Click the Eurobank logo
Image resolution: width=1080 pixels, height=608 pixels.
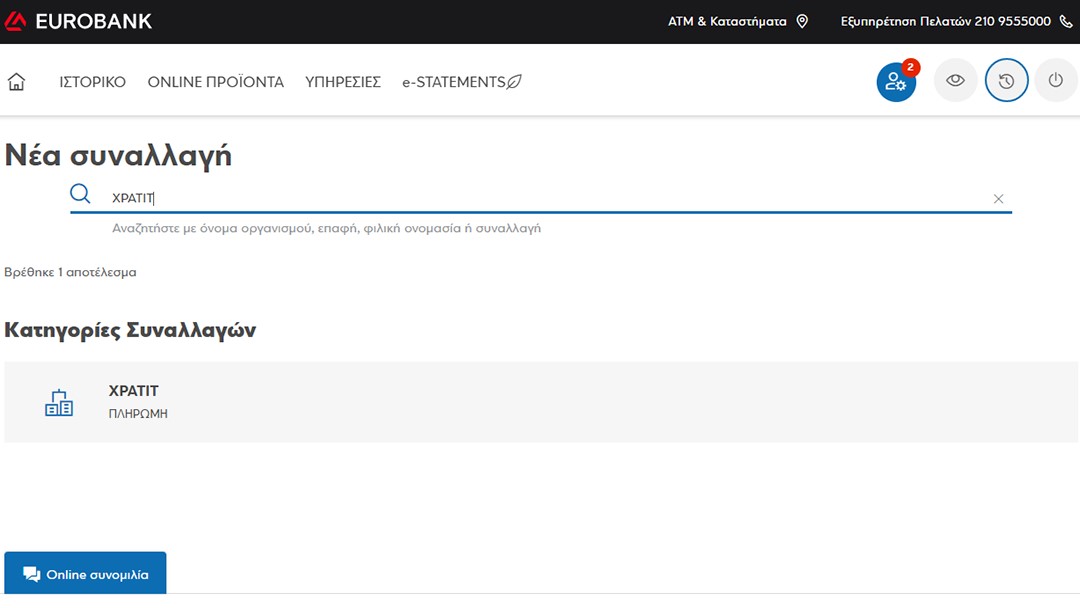point(78,21)
